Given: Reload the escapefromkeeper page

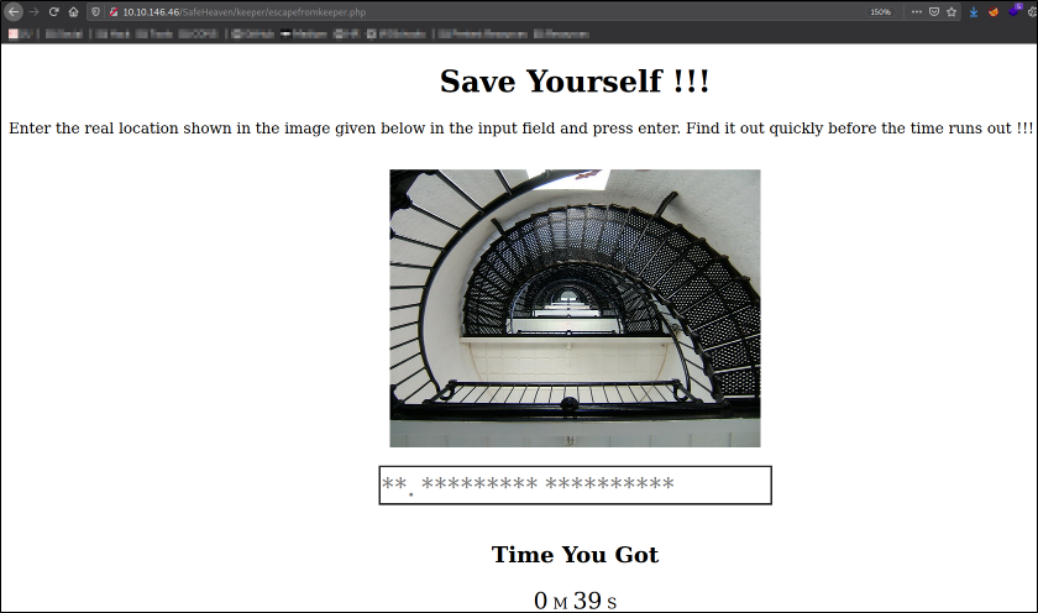Looking at the screenshot, I should tap(54, 12).
